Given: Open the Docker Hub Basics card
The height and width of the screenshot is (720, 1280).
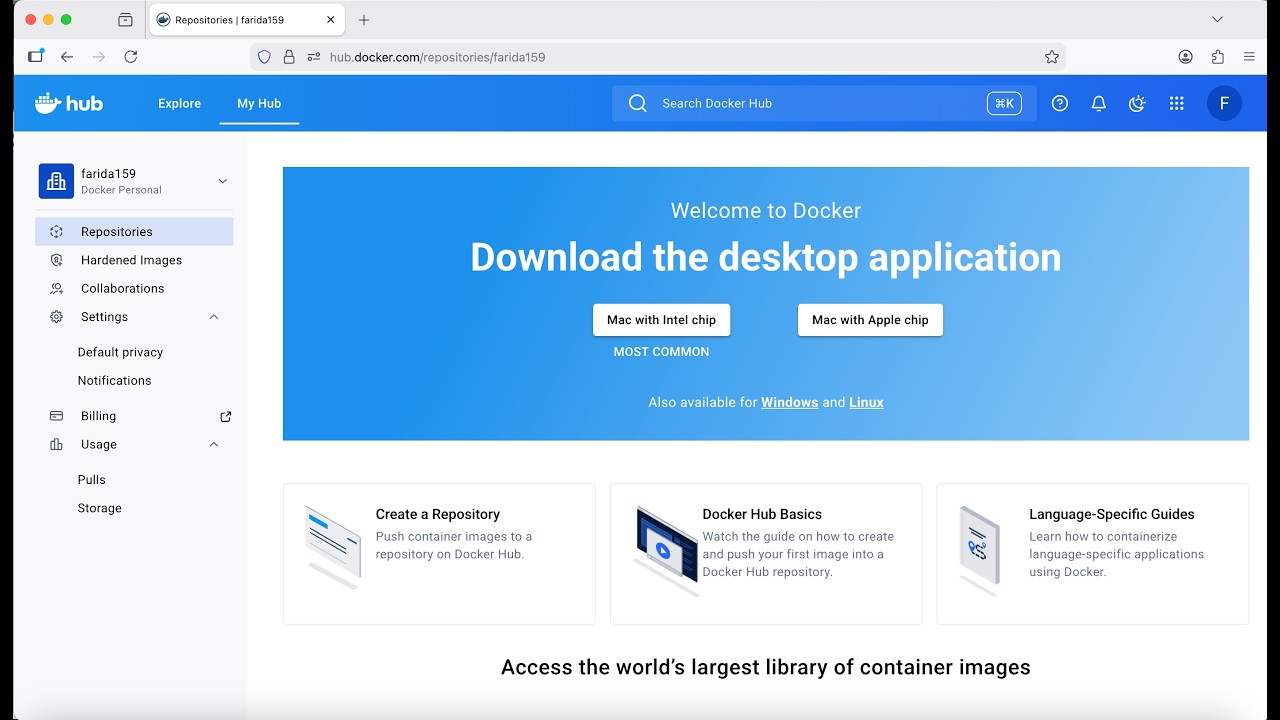Looking at the screenshot, I should pyautogui.click(x=766, y=554).
